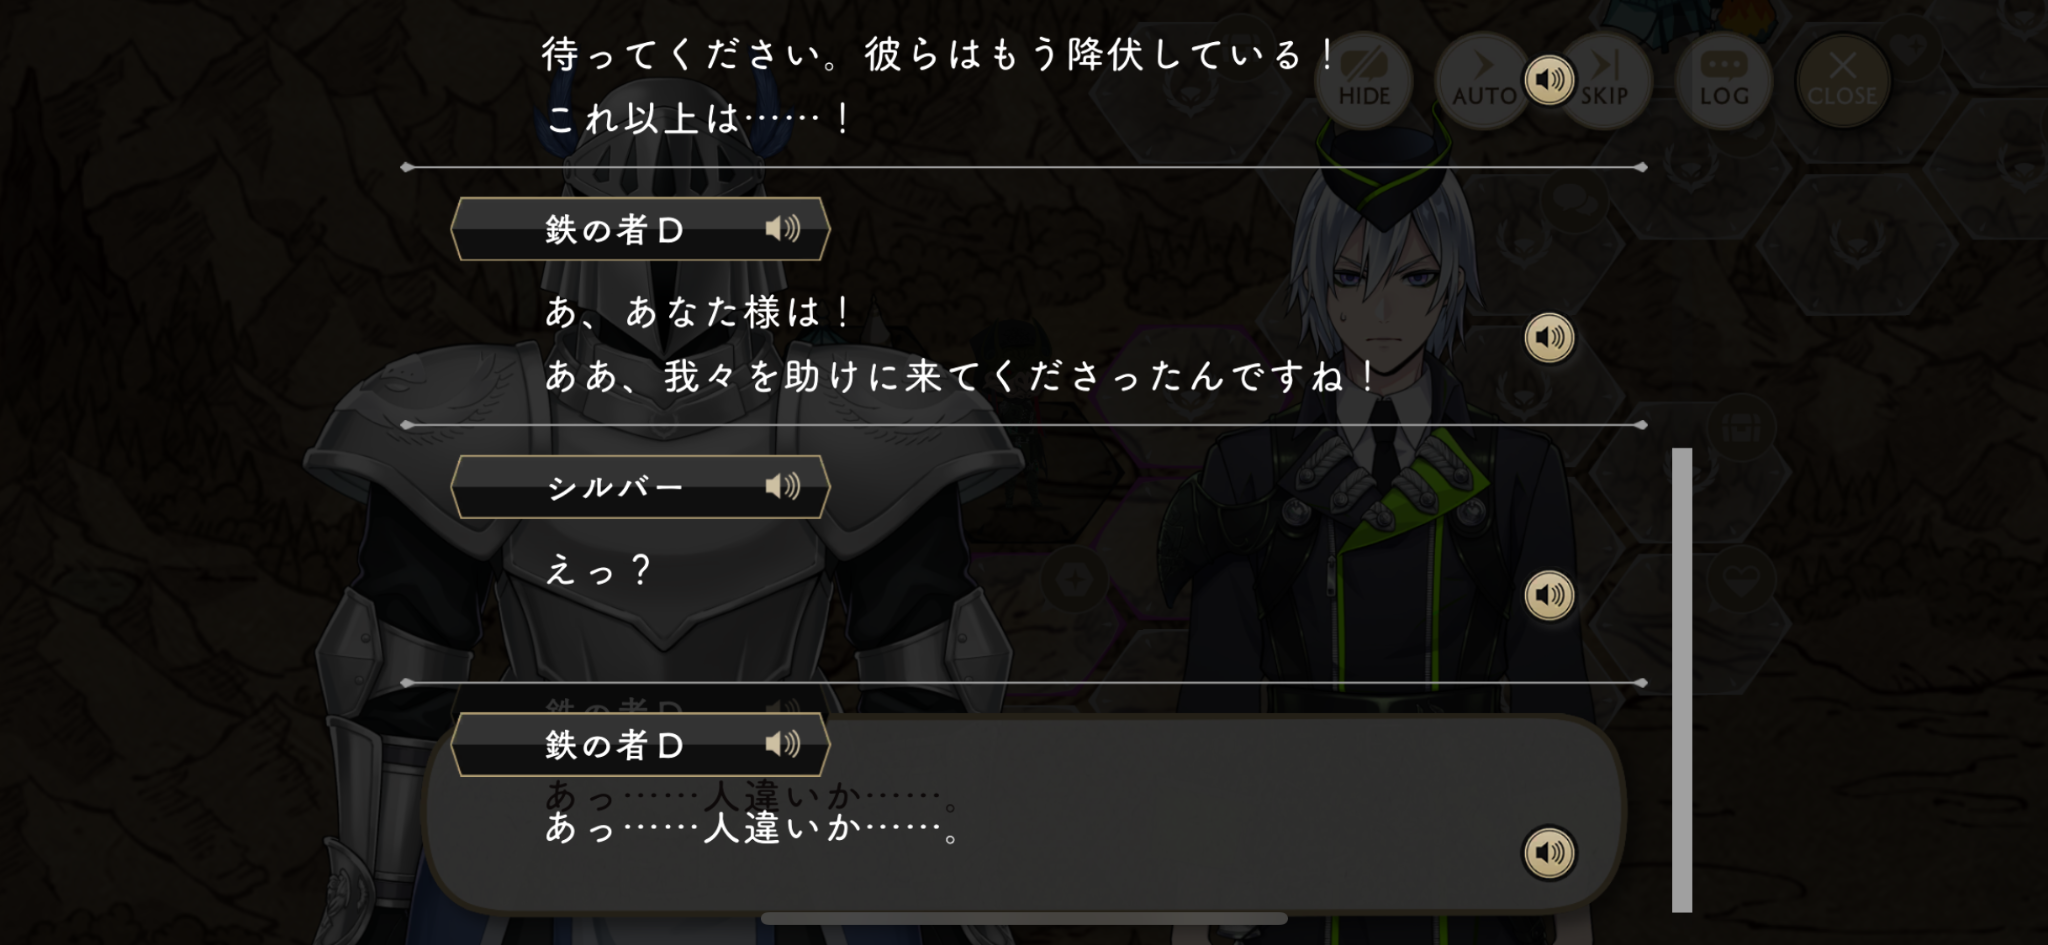
Task: Tap speaker icon in シルバー nameplate
Action: tap(783, 487)
